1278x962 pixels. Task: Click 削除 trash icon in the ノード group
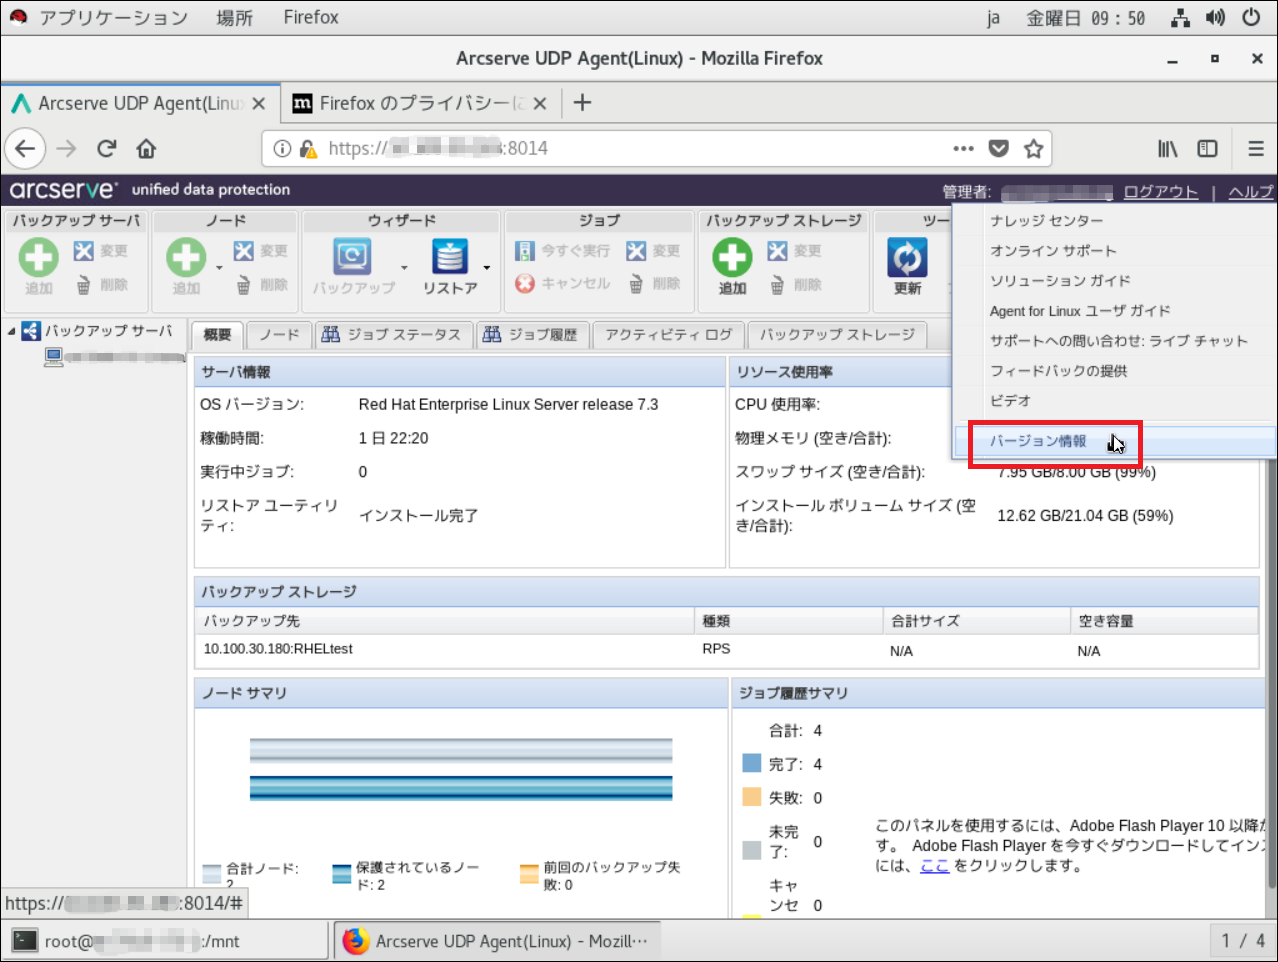pyautogui.click(x=244, y=286)
